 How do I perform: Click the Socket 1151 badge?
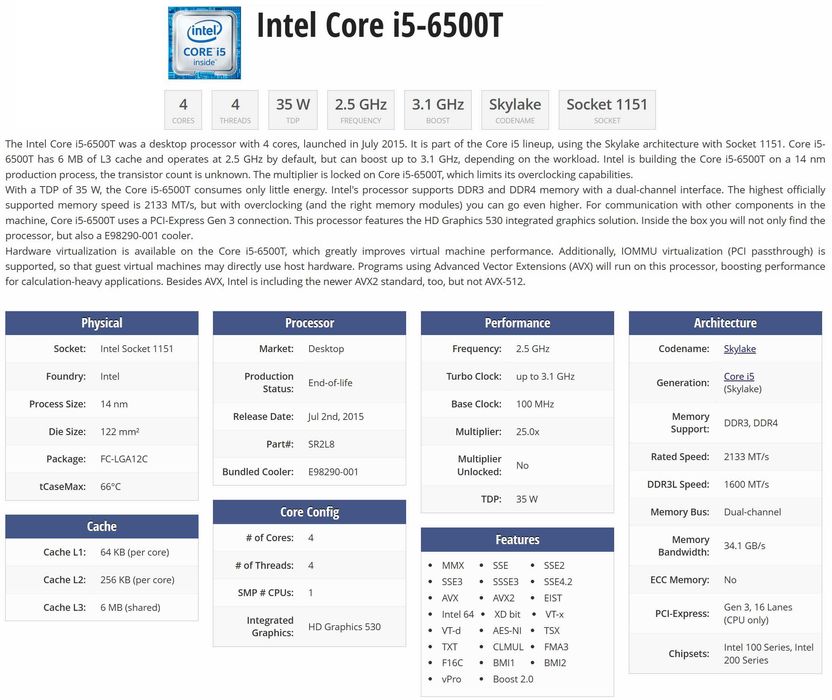607,110
